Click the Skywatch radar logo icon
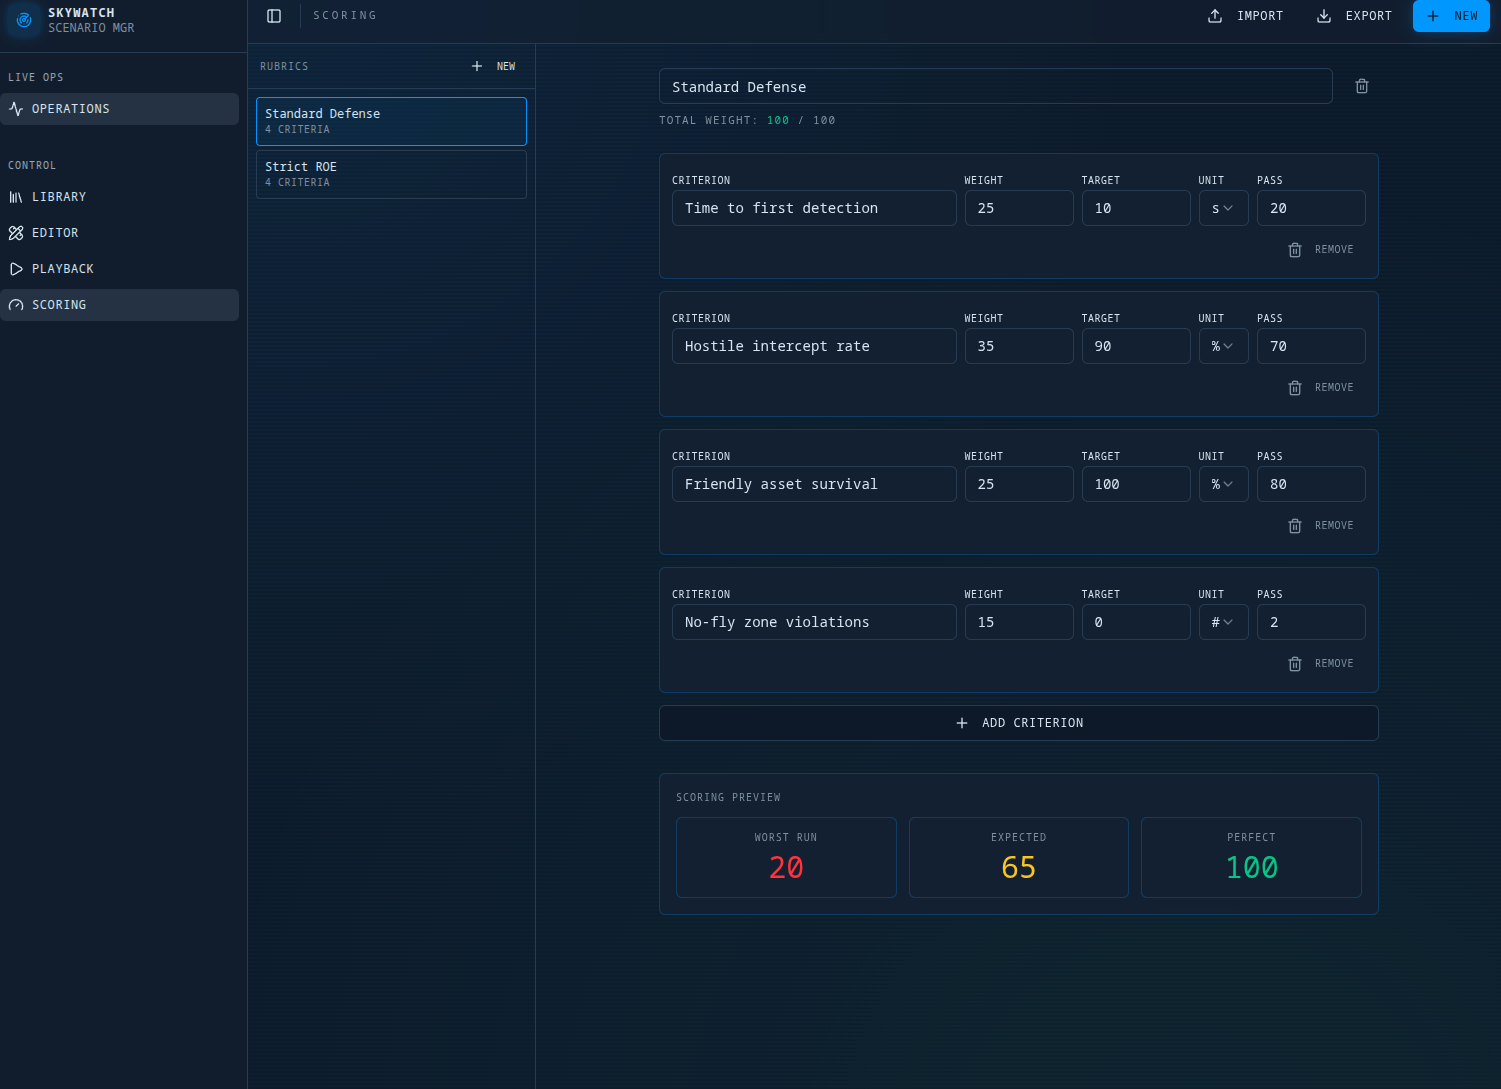 (x=24, y=20)
